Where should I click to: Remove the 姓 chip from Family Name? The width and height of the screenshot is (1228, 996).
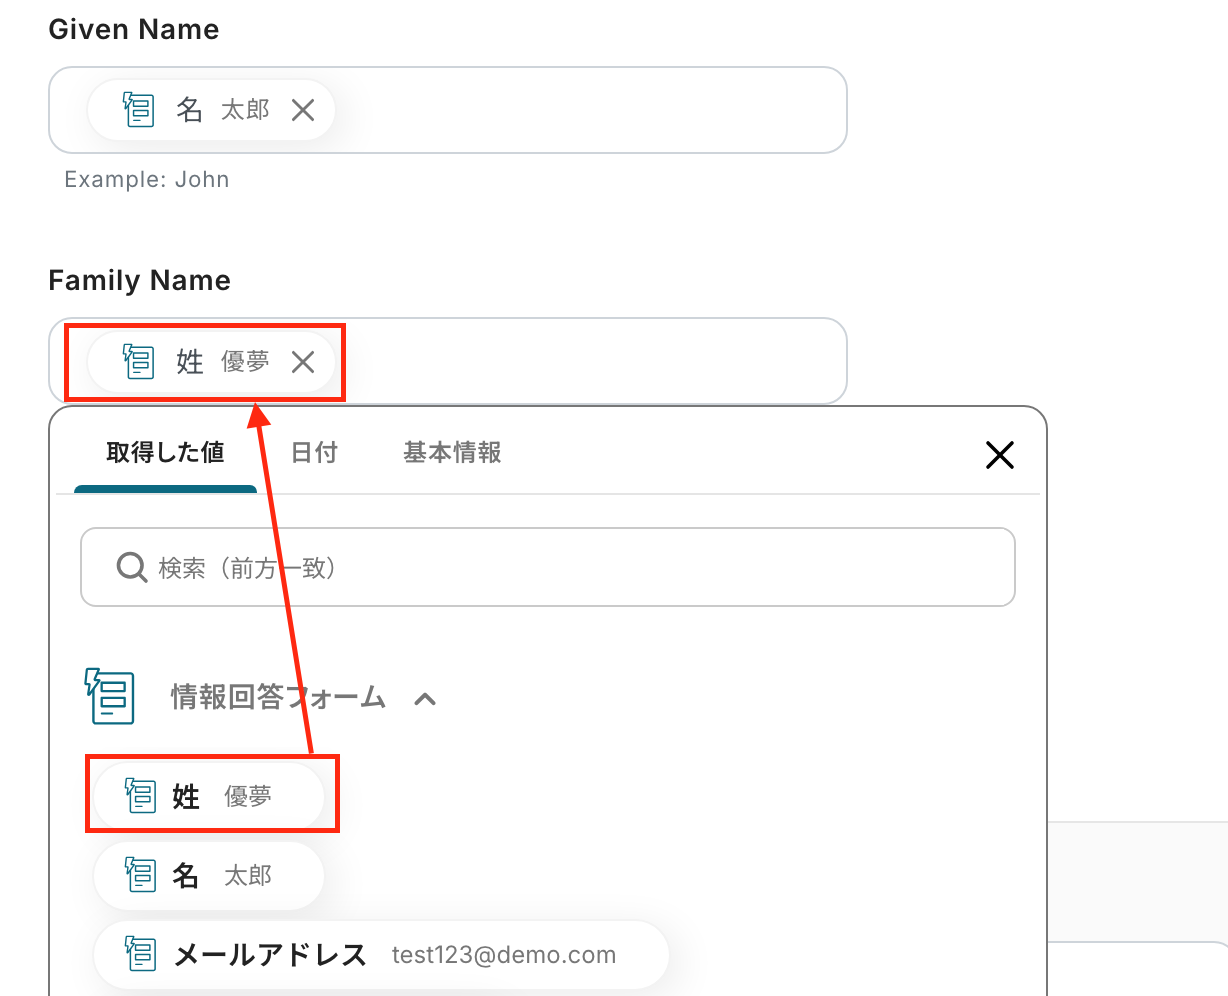click(x=303, y=362)
